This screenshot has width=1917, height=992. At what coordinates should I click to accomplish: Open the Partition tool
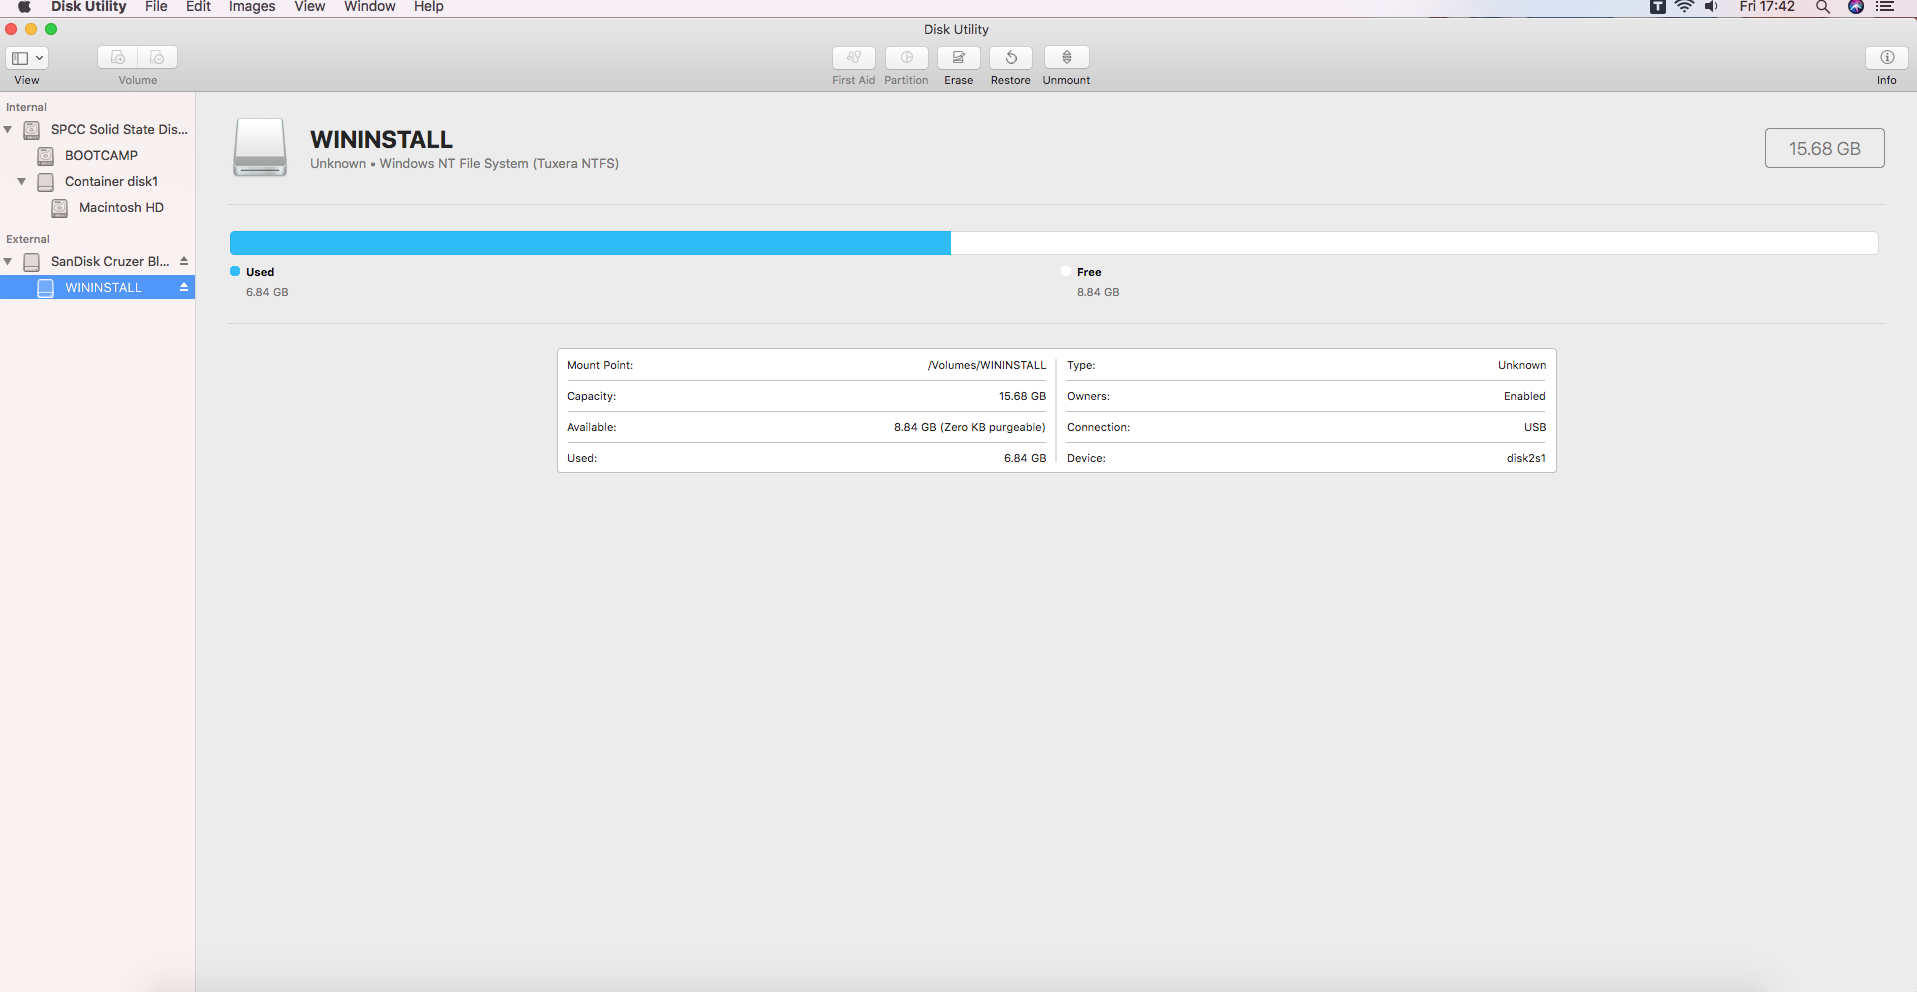pos(907,58)
